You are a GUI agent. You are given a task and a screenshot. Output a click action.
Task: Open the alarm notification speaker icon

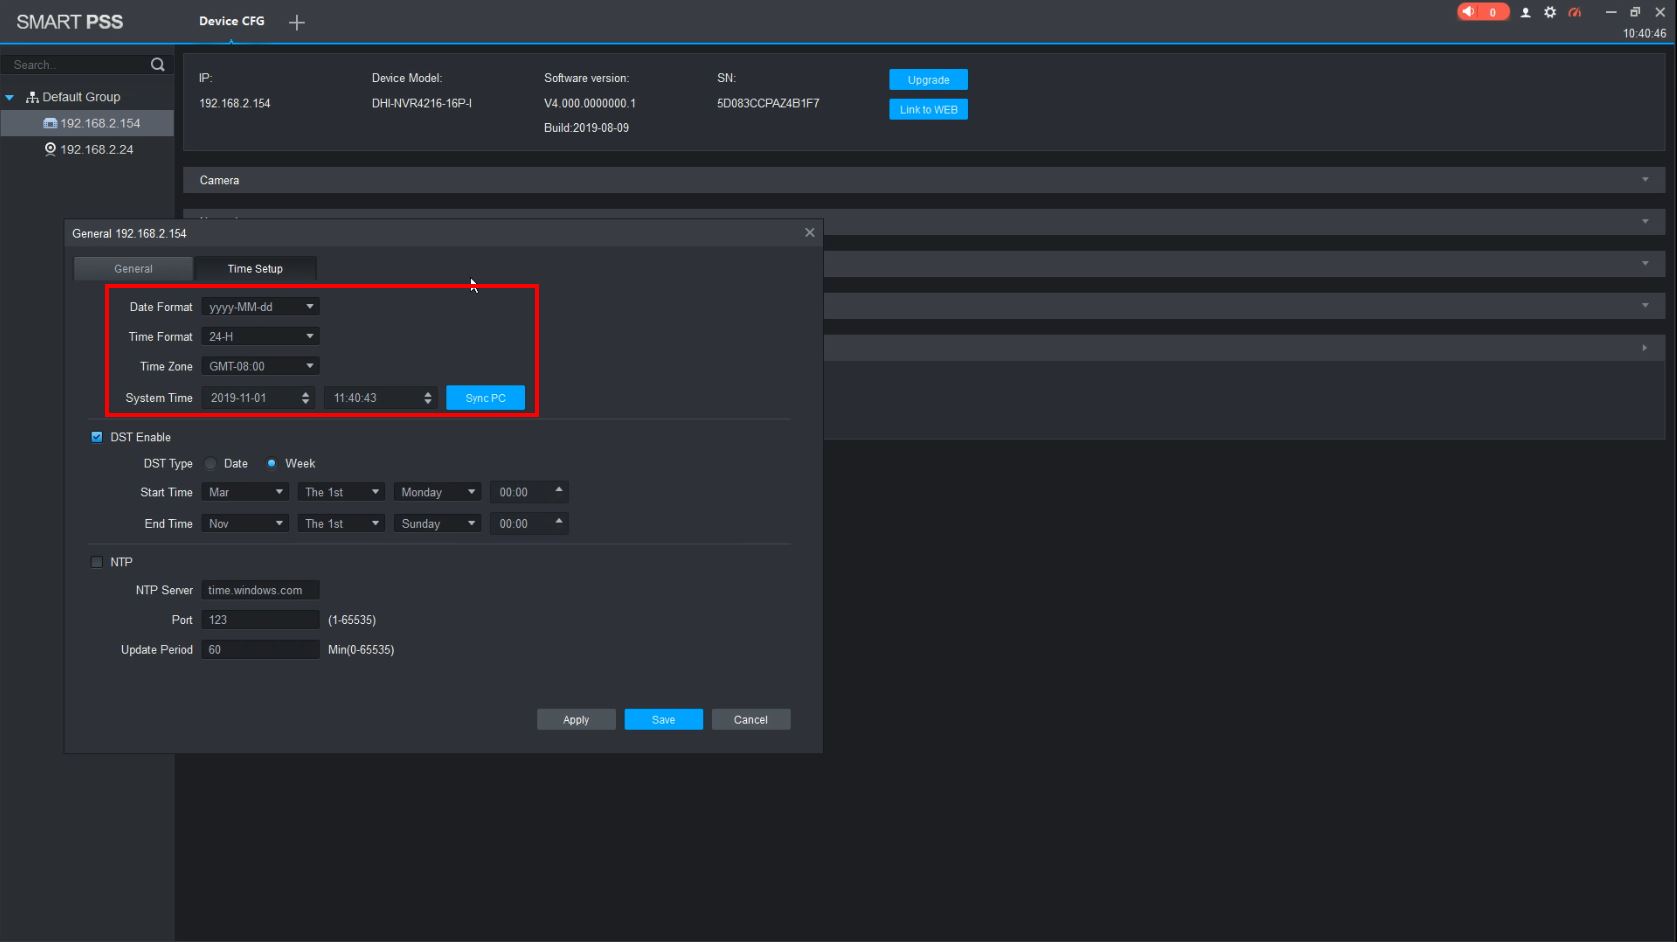click(x=1468, y=12)
